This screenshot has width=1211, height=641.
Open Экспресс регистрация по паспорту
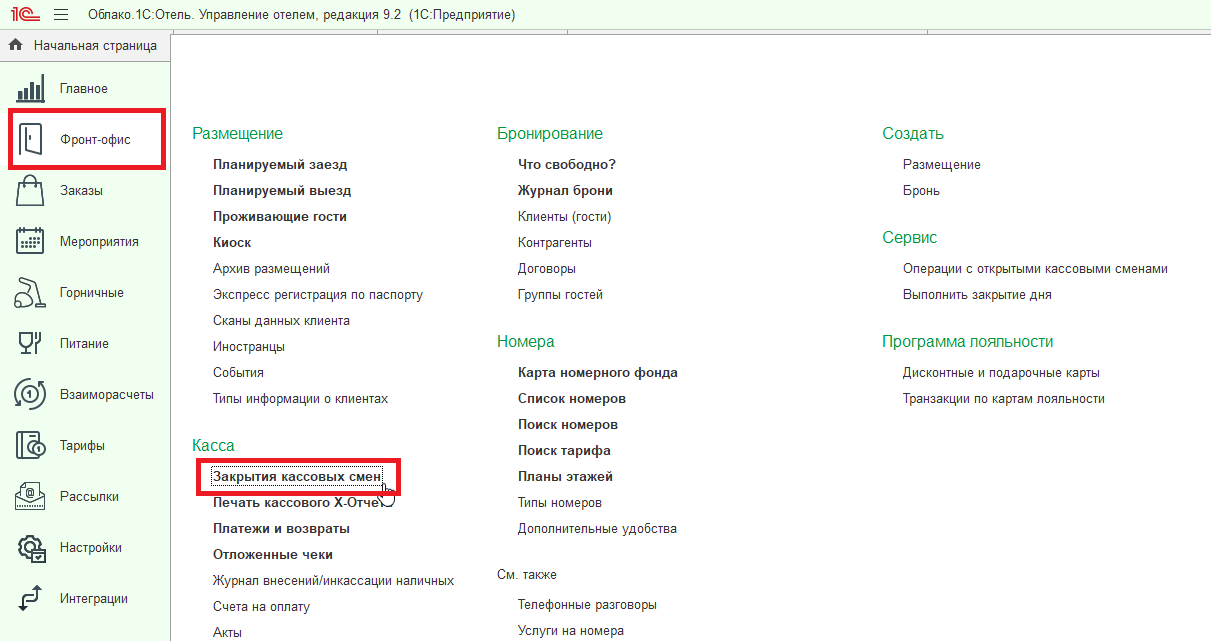[x=318, y=295]
